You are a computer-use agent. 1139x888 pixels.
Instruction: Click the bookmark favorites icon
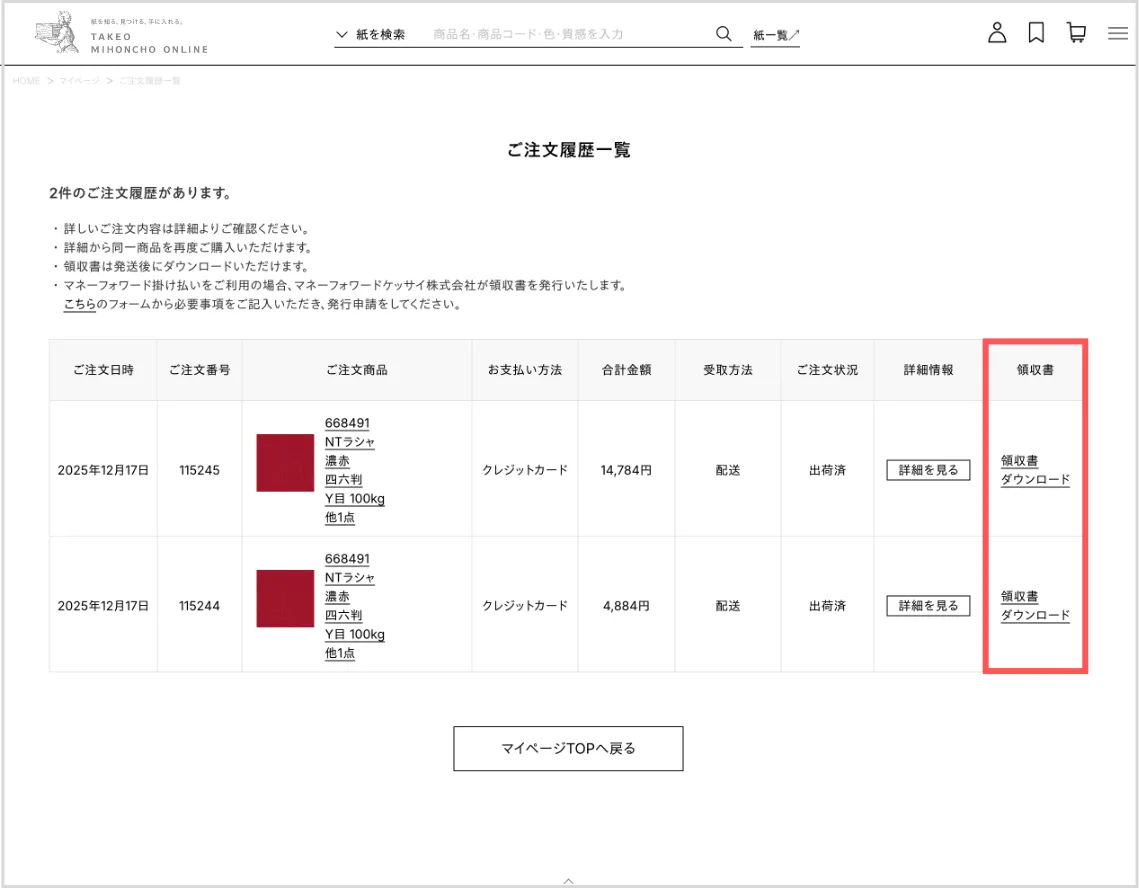coord(1036,33)
